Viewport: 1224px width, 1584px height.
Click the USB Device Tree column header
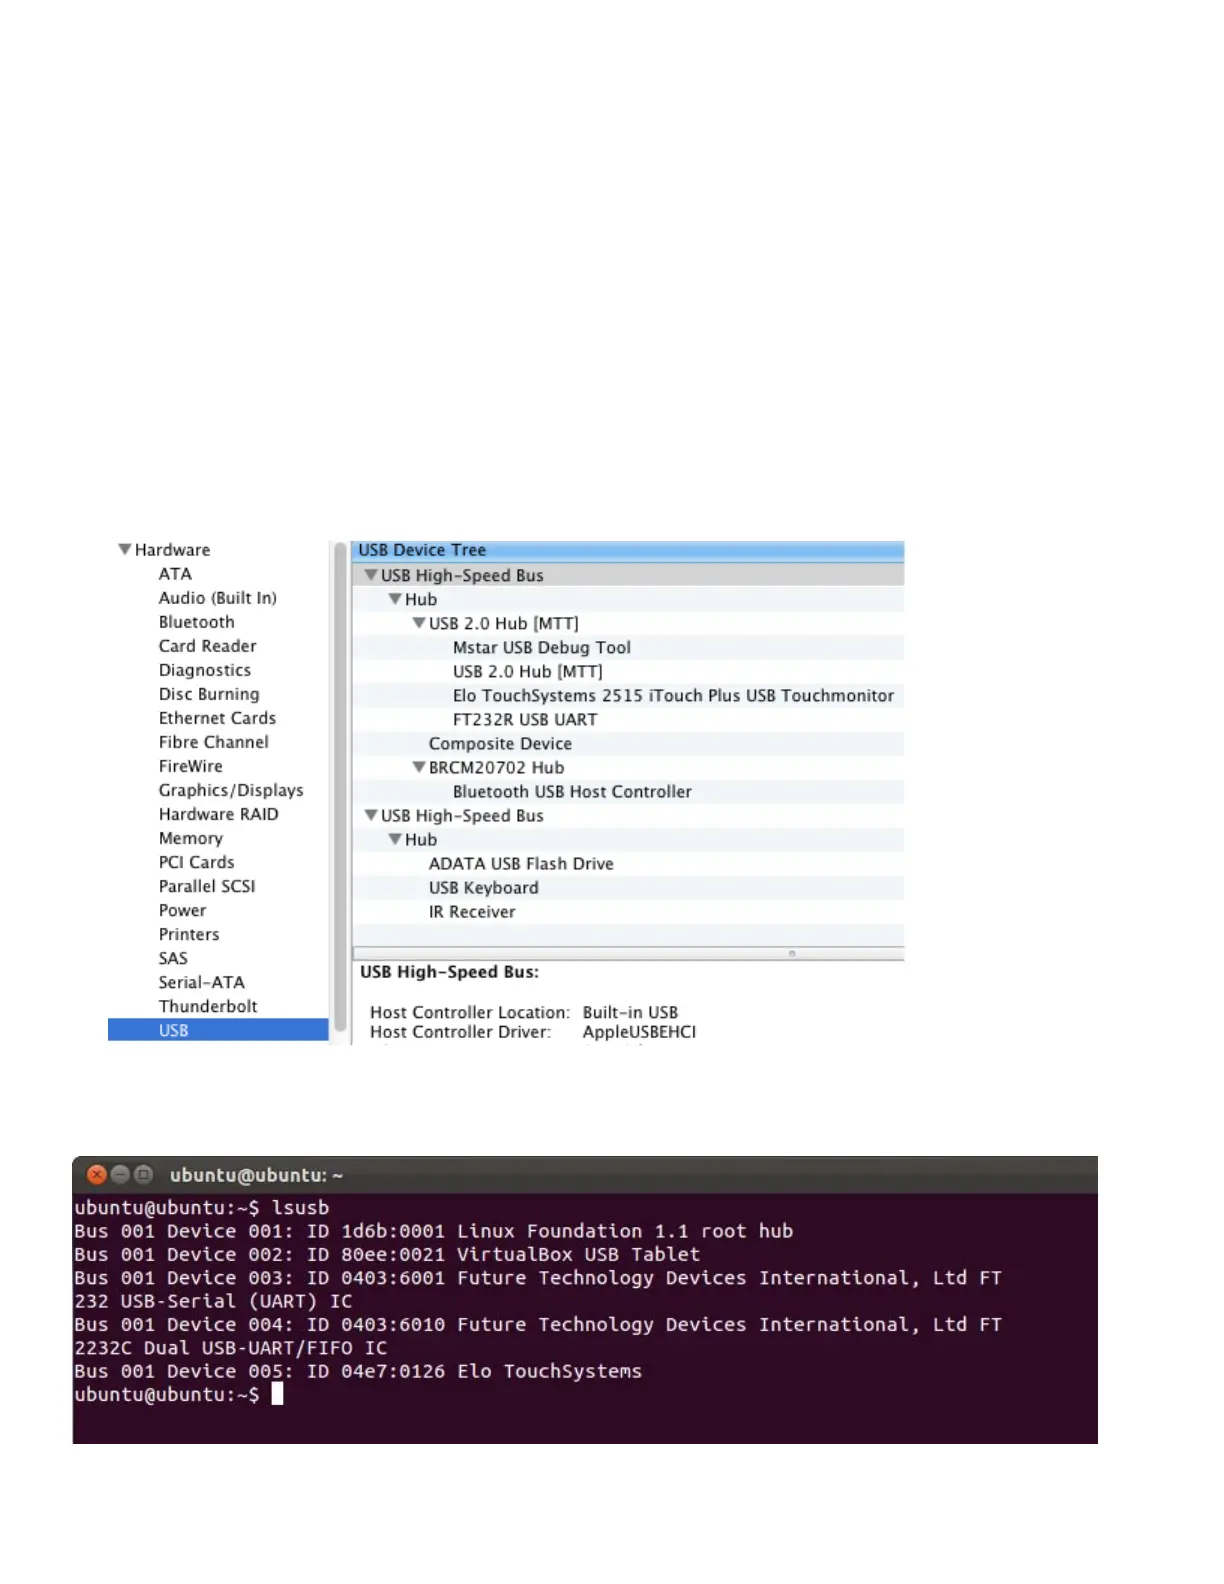pos(627,550)
